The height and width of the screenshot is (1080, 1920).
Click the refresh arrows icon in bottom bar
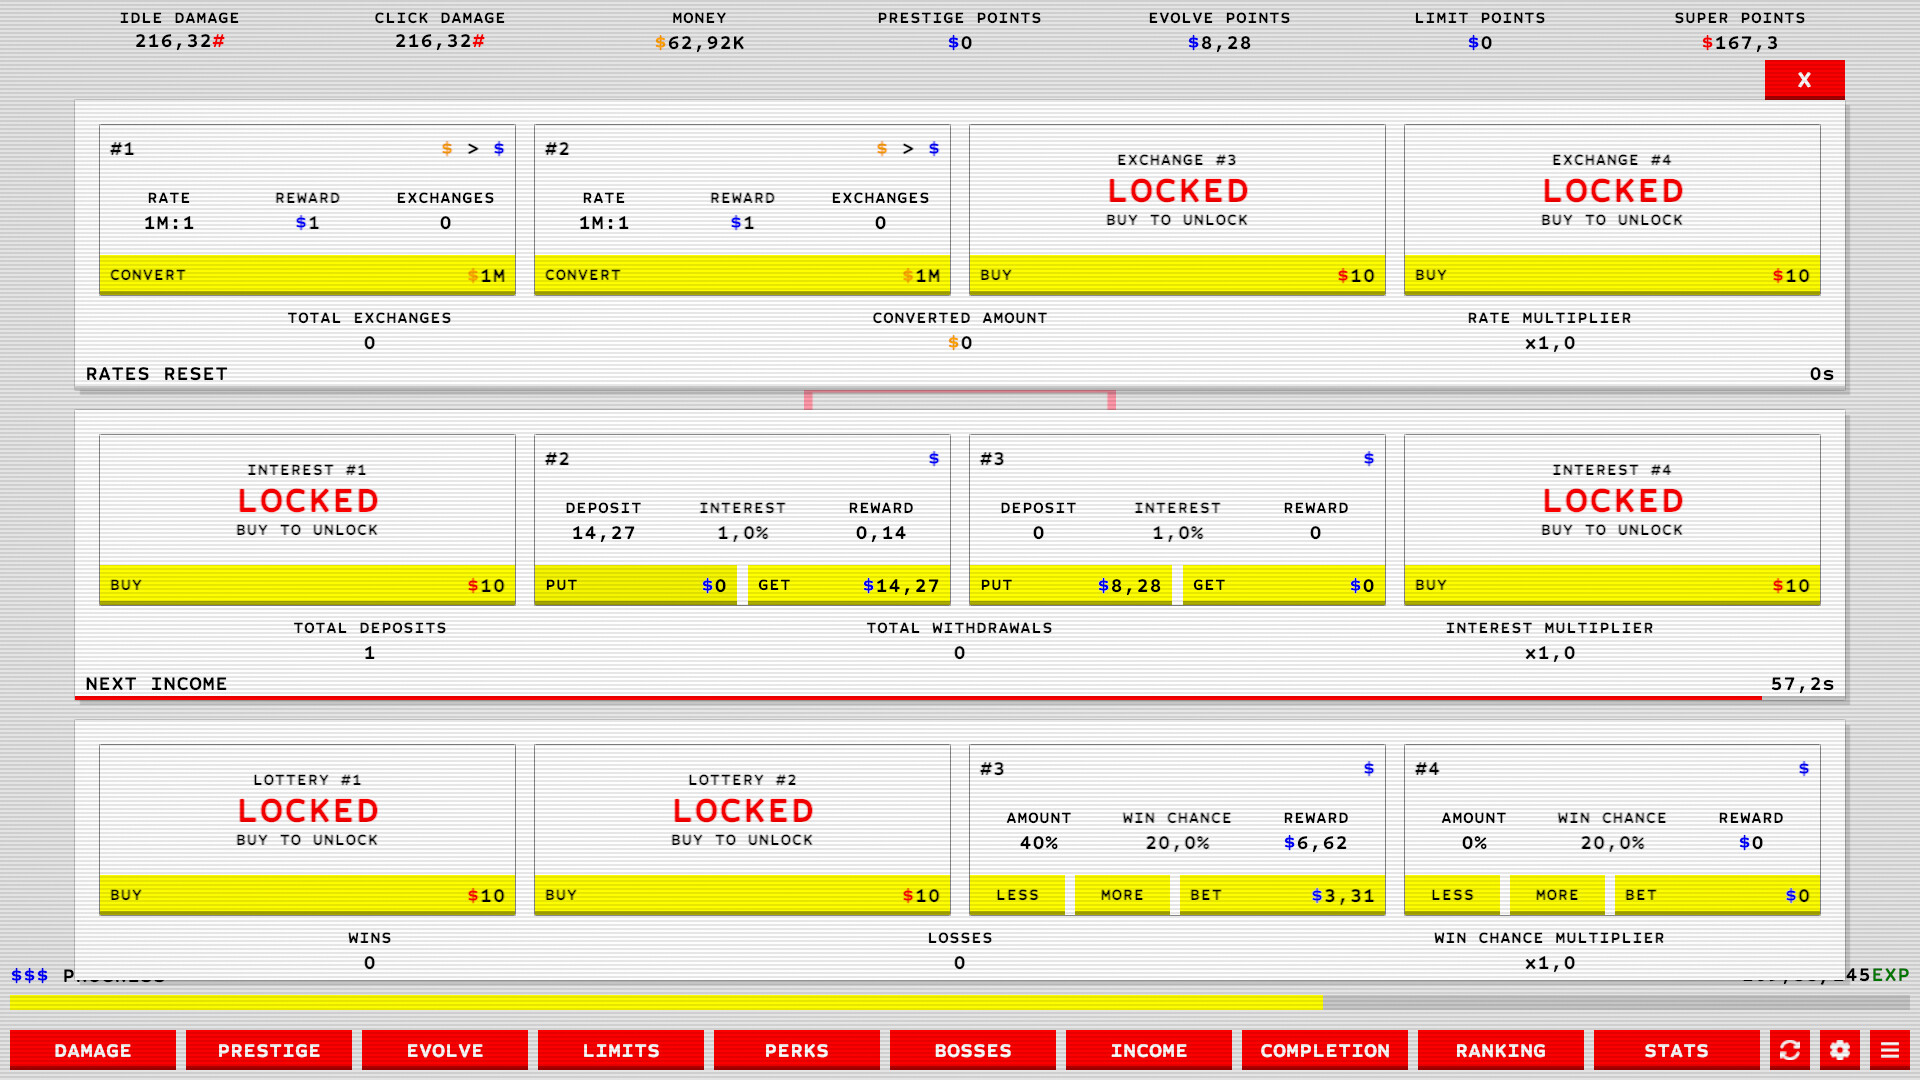[x=1790, y=1050]
